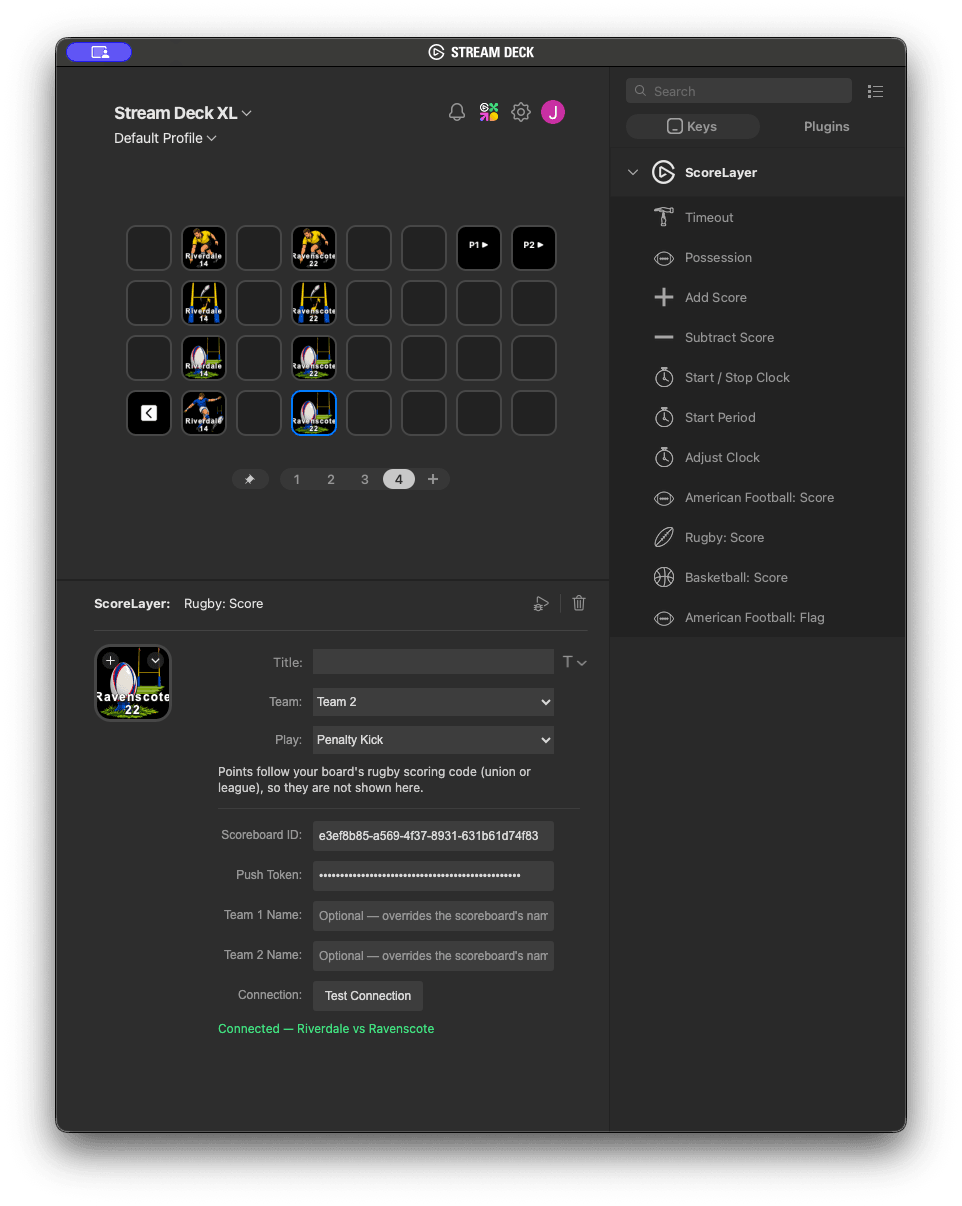Choose the Basketball: Score action

757,577
